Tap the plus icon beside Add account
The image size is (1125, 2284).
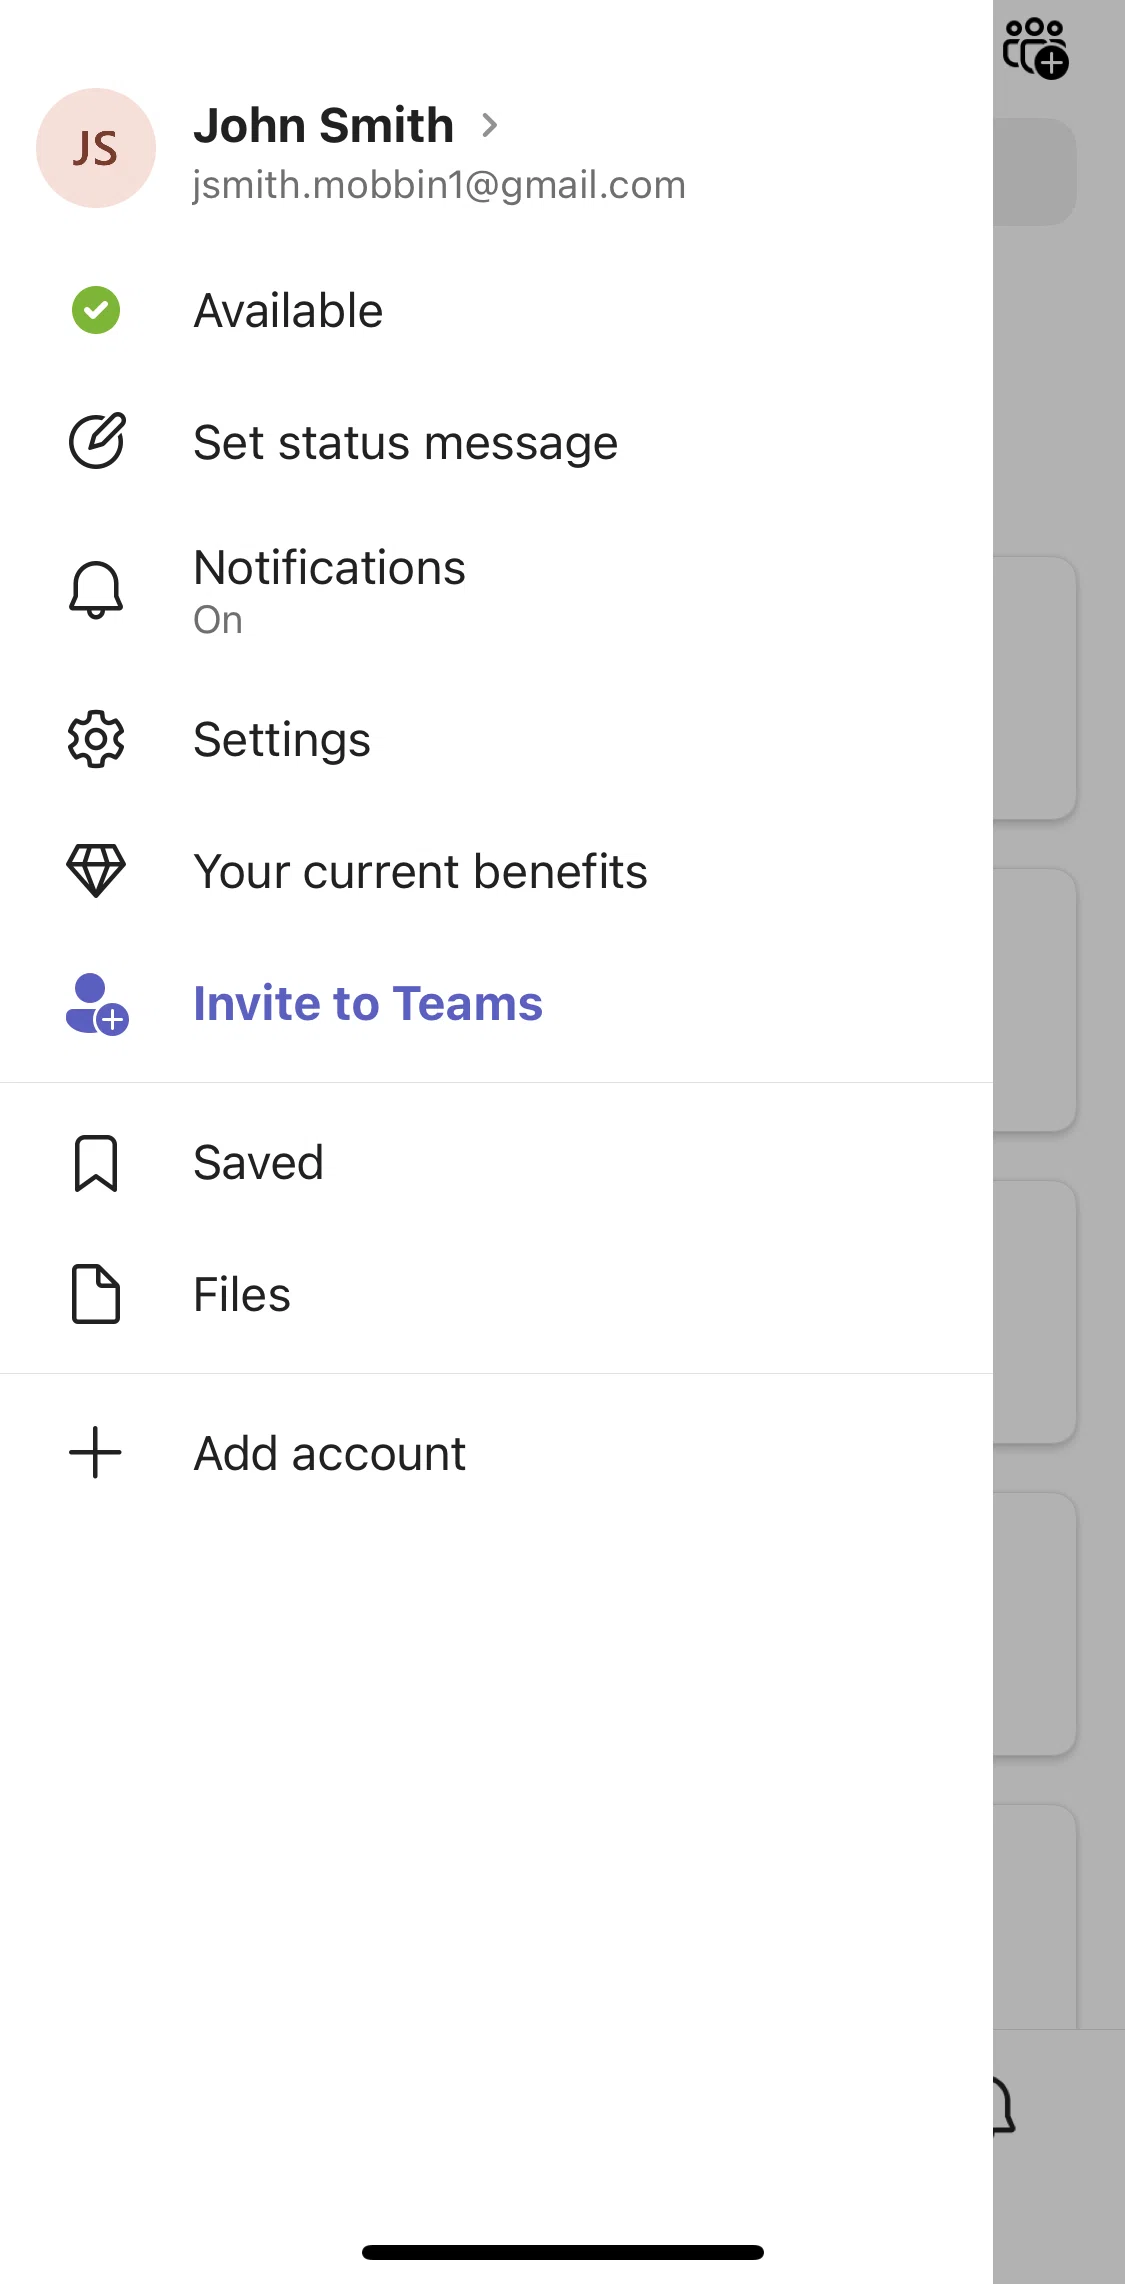tap(96, 1453)
